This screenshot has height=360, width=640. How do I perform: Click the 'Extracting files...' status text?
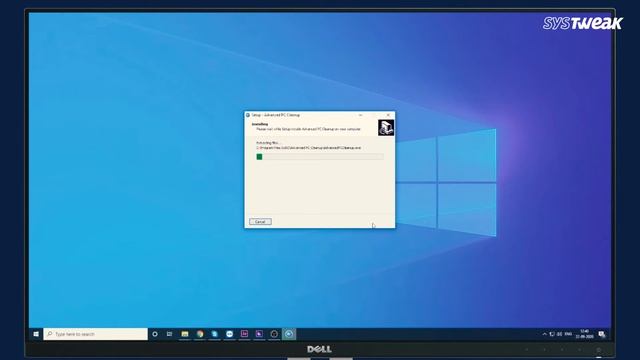tap(268, 143)
